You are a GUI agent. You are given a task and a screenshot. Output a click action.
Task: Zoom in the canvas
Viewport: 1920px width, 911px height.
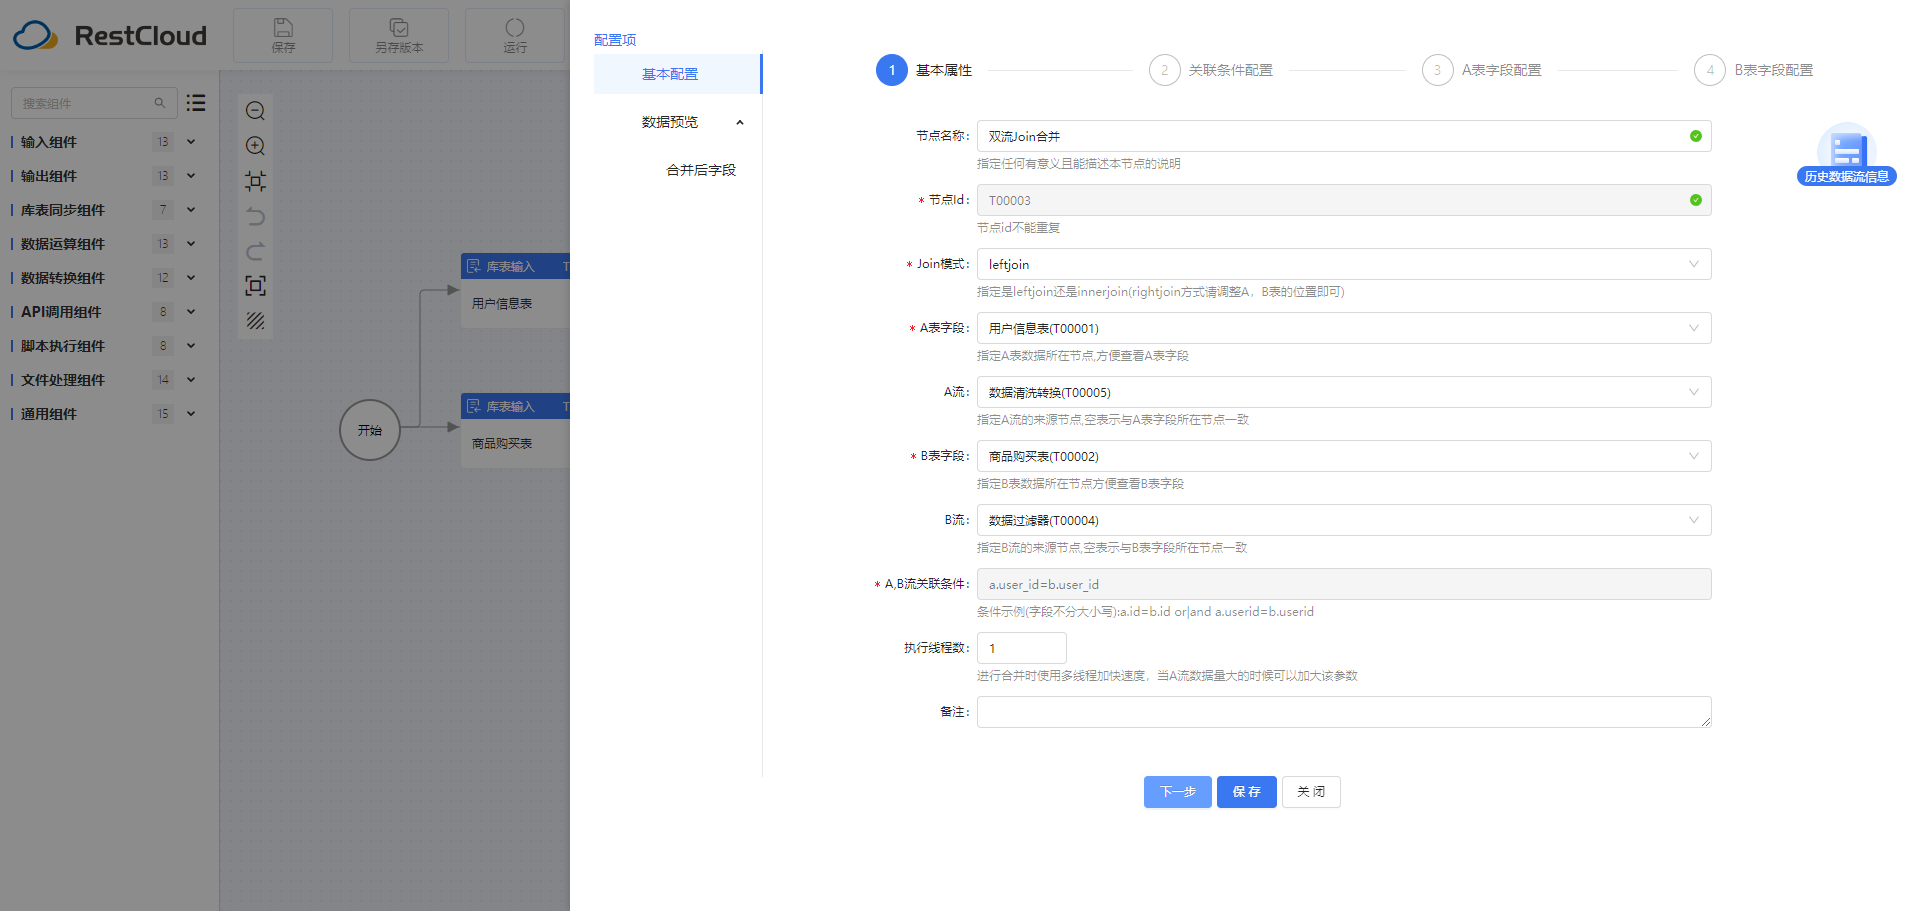coord(255,146)
